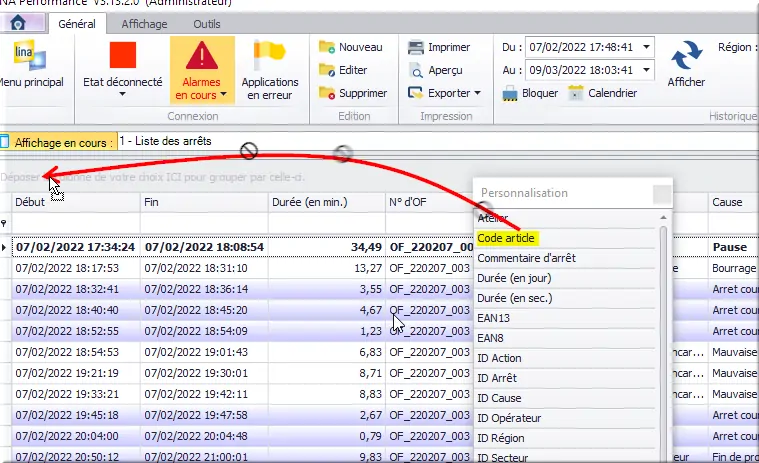759x463 pixels.
Task: Open Applications en erreur flag icon
Action: (269, 54)
